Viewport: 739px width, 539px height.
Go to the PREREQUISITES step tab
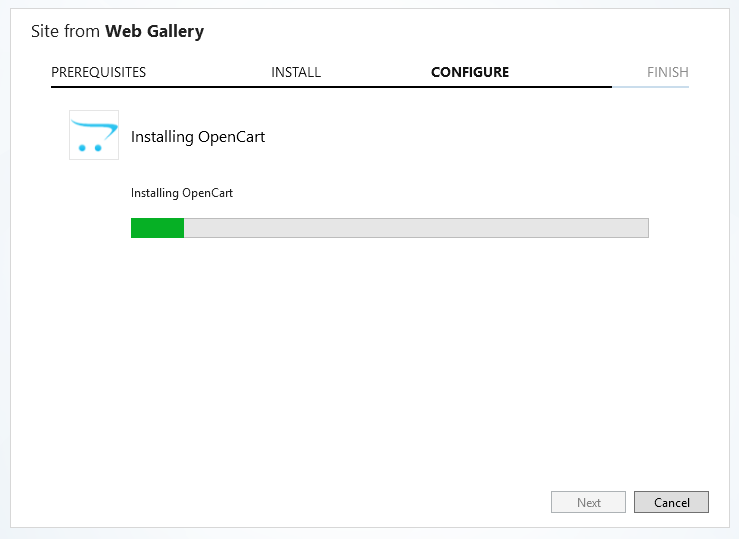coord(98,72)
